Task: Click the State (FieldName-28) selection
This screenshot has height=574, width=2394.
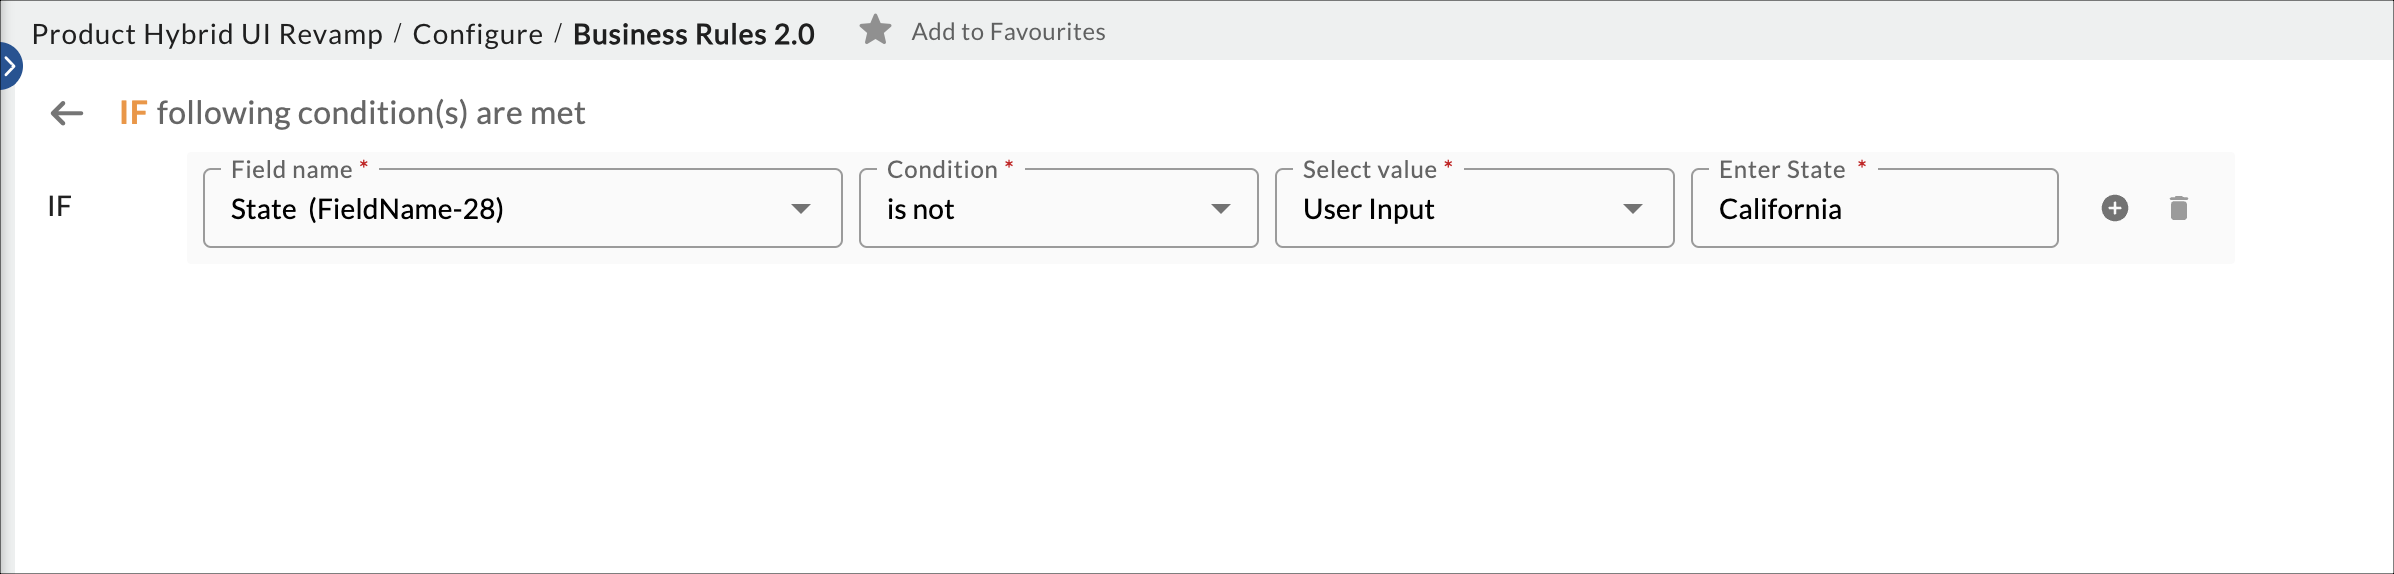Action: point(367,209)
